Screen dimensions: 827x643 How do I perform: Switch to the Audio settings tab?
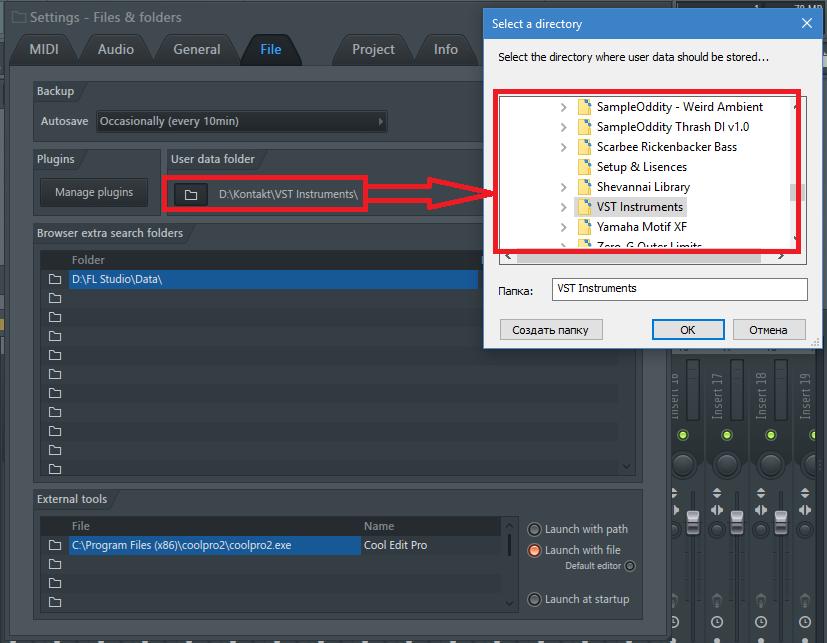click(x=116, y=50)
